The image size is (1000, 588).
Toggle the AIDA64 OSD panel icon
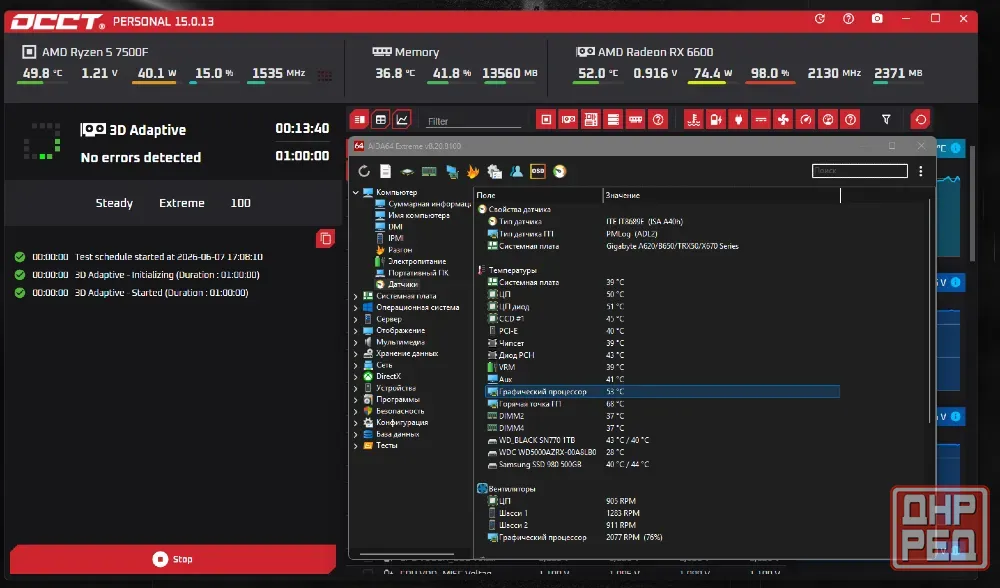(x=538, y=171)
